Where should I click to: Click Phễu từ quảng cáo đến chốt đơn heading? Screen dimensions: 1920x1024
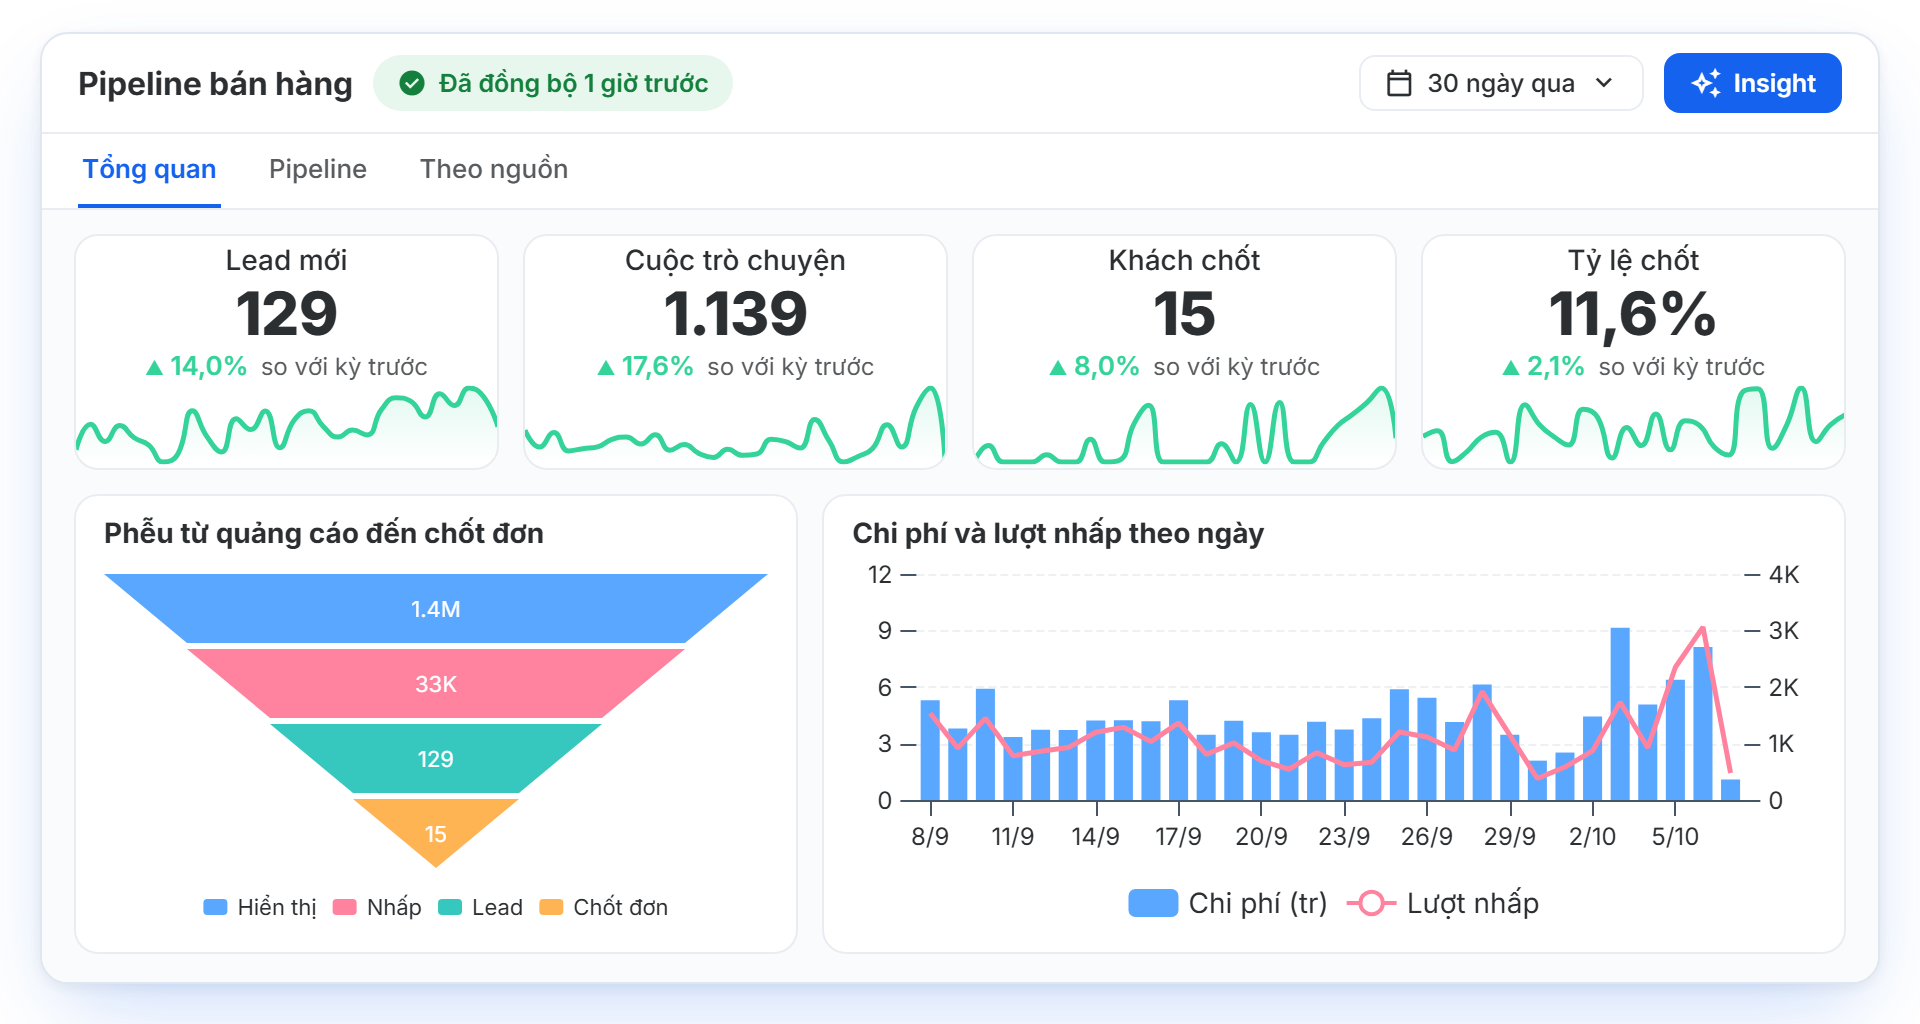click(324, 533)
